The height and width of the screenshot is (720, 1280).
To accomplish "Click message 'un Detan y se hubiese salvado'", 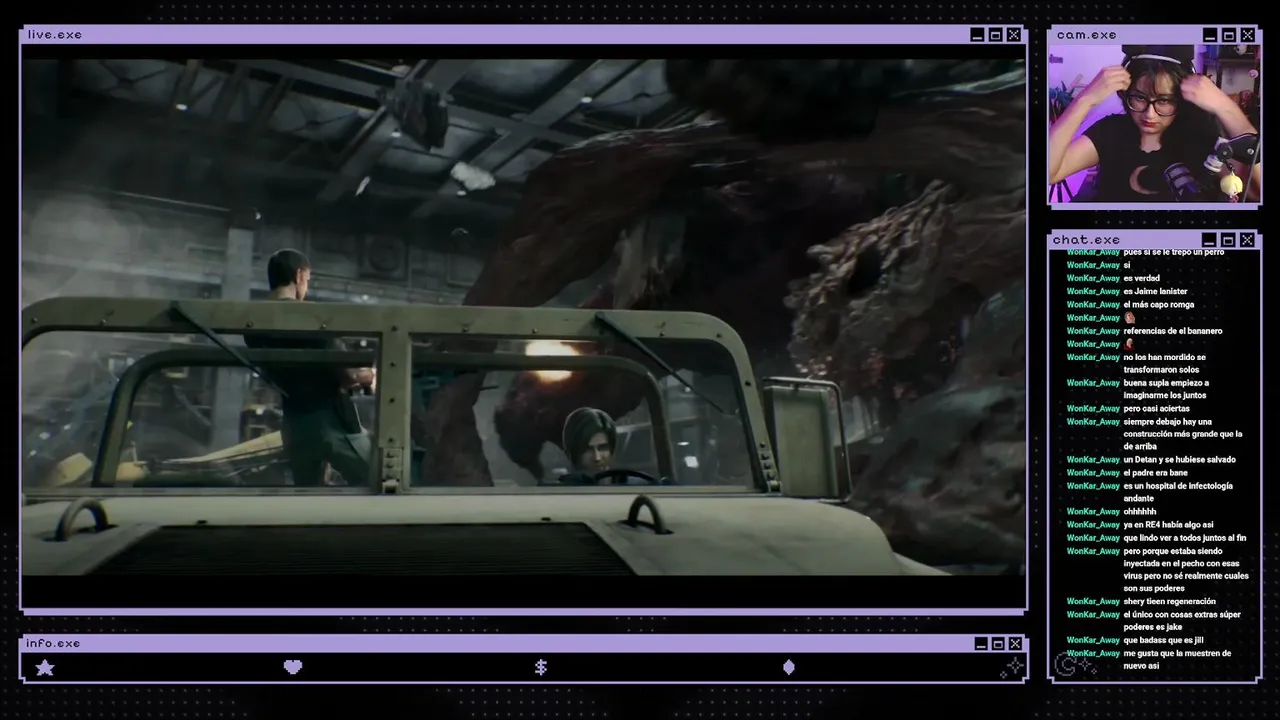I will coord(1180,460).
